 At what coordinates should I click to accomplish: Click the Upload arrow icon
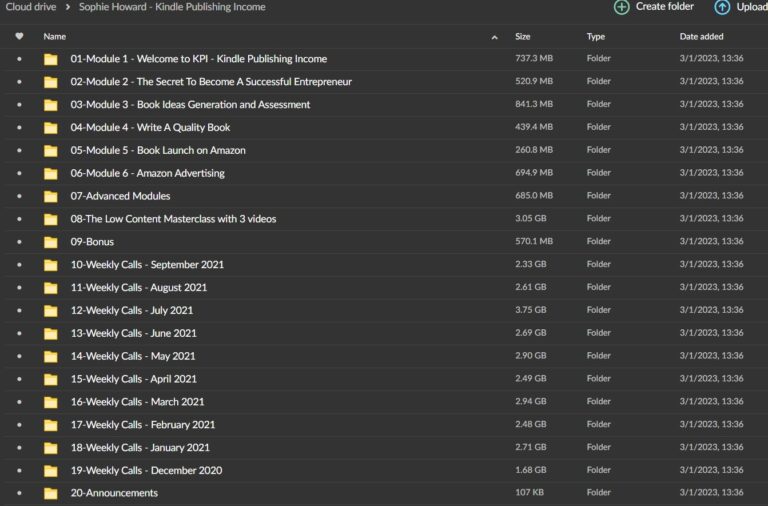pos(722,7)
